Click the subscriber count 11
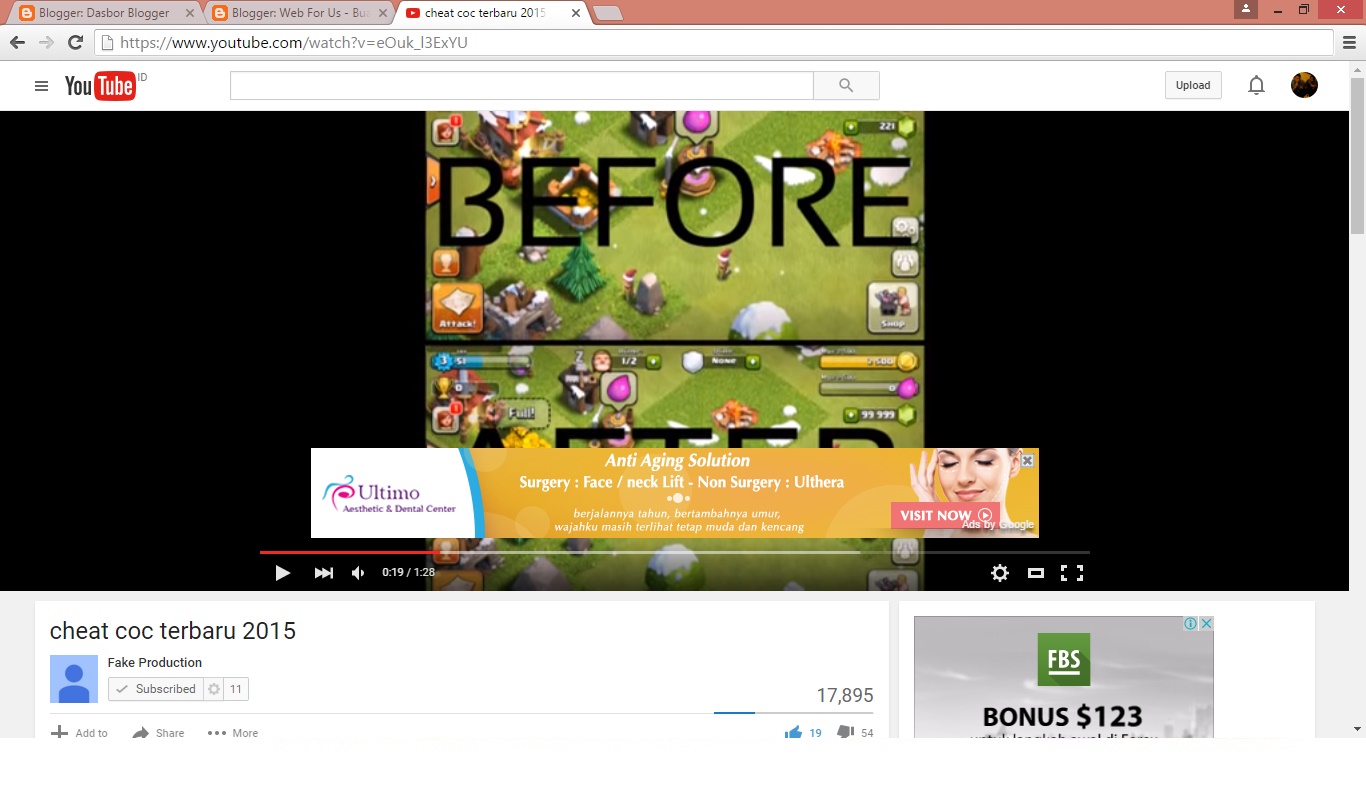Screen dimensions: 1366x804 pos(236,689)
